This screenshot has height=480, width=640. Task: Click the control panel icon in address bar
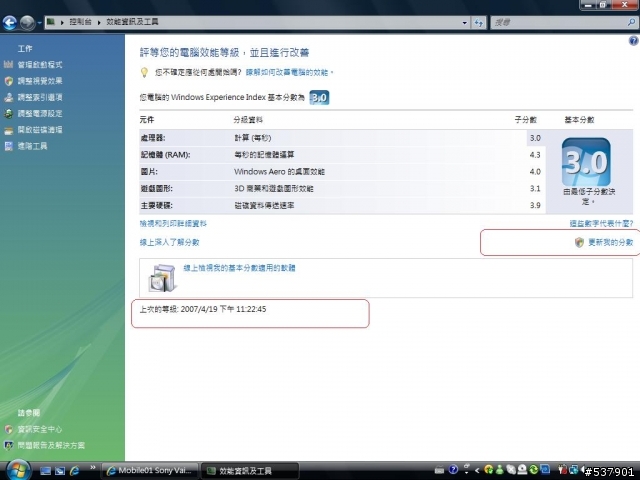(x=51, y=22)
